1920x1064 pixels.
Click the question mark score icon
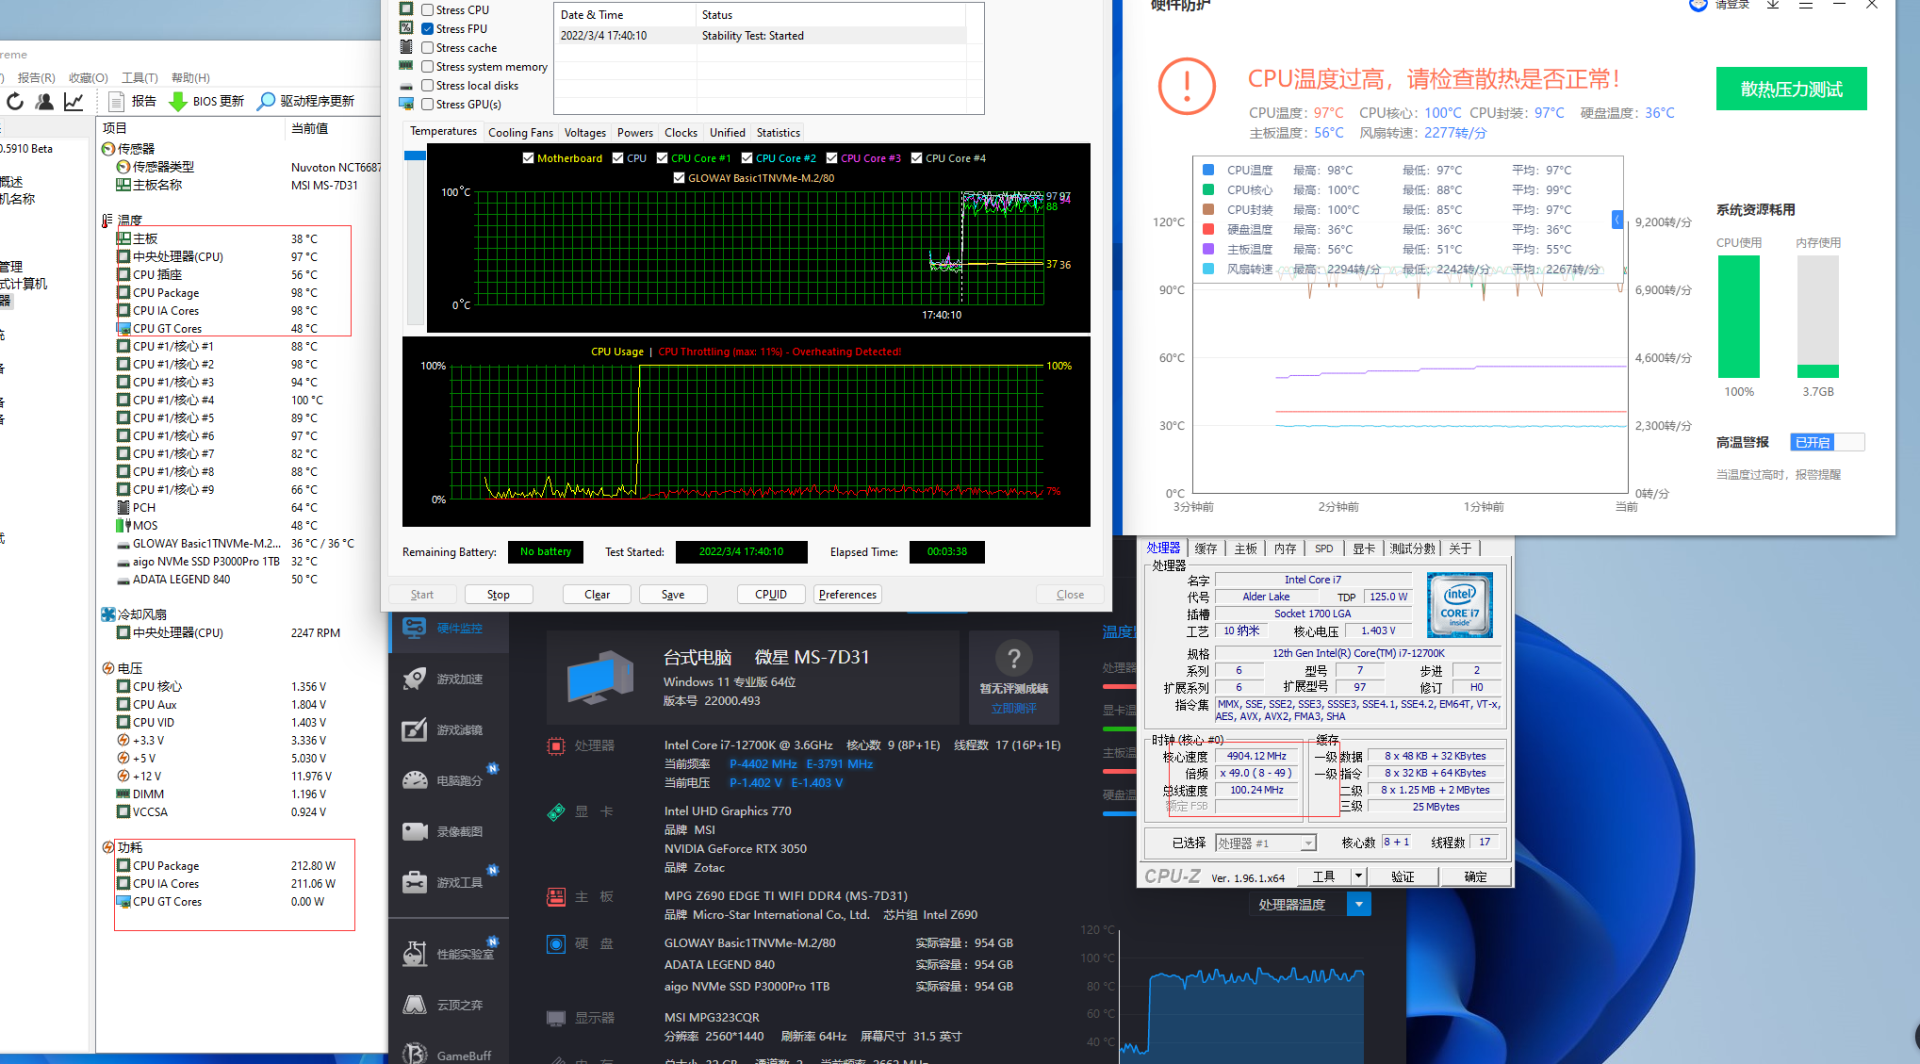pos(1014,658)
